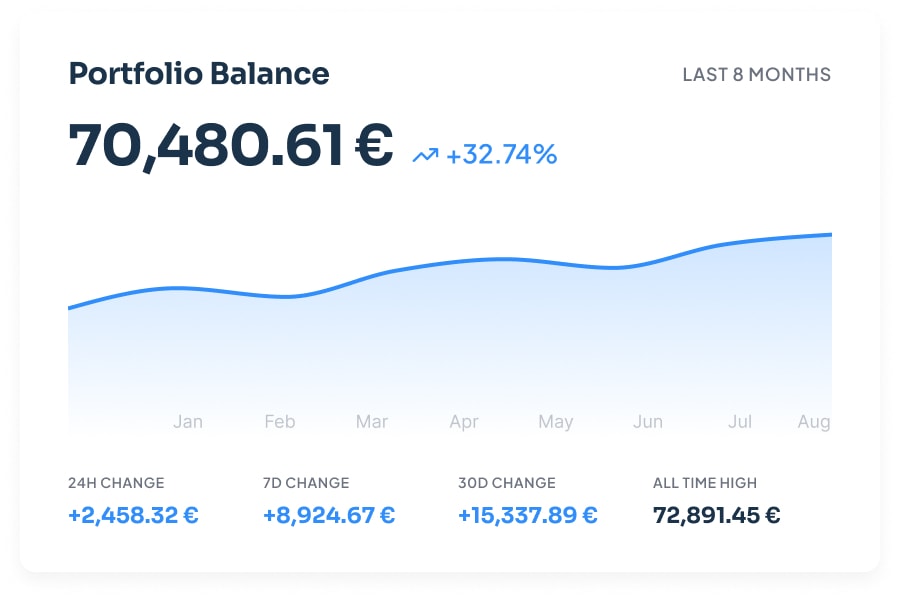The height and width of the screenshot is (600, 900).
Task: Open the 7D CHANGE stat
Action: click(x=306, y=483)
